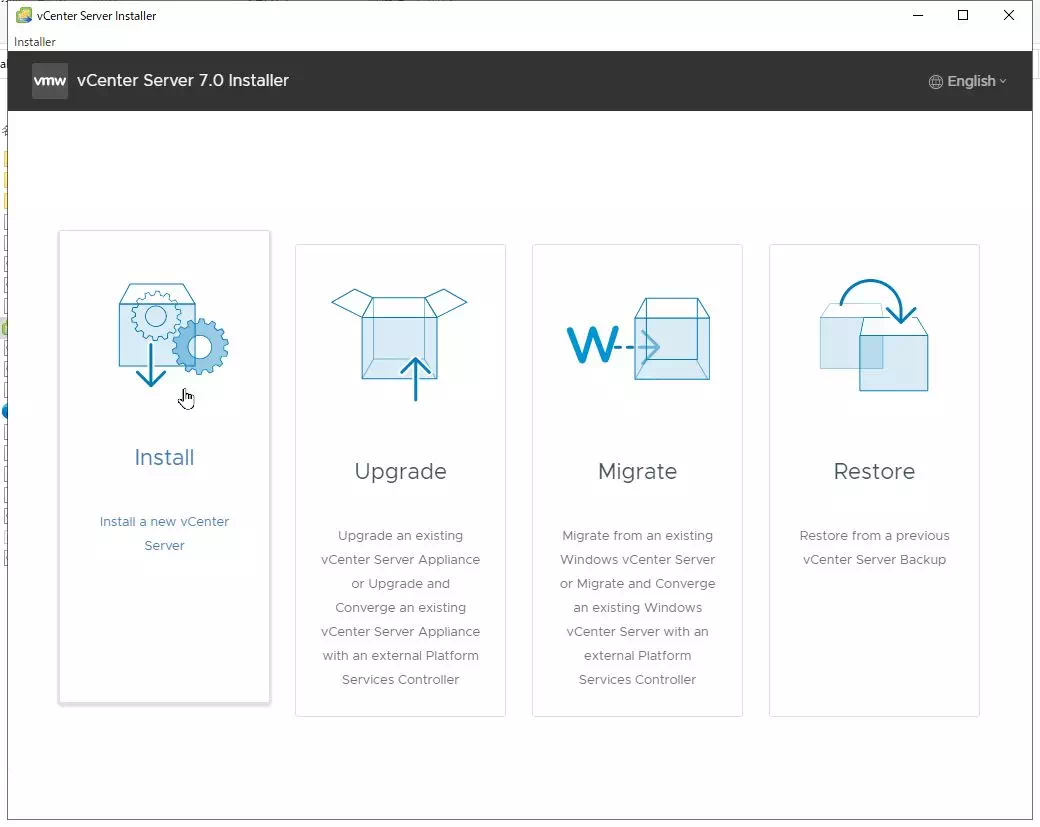Choose the Restore heading
This screenshot has width=1040, height=827.
pos(874,472)
